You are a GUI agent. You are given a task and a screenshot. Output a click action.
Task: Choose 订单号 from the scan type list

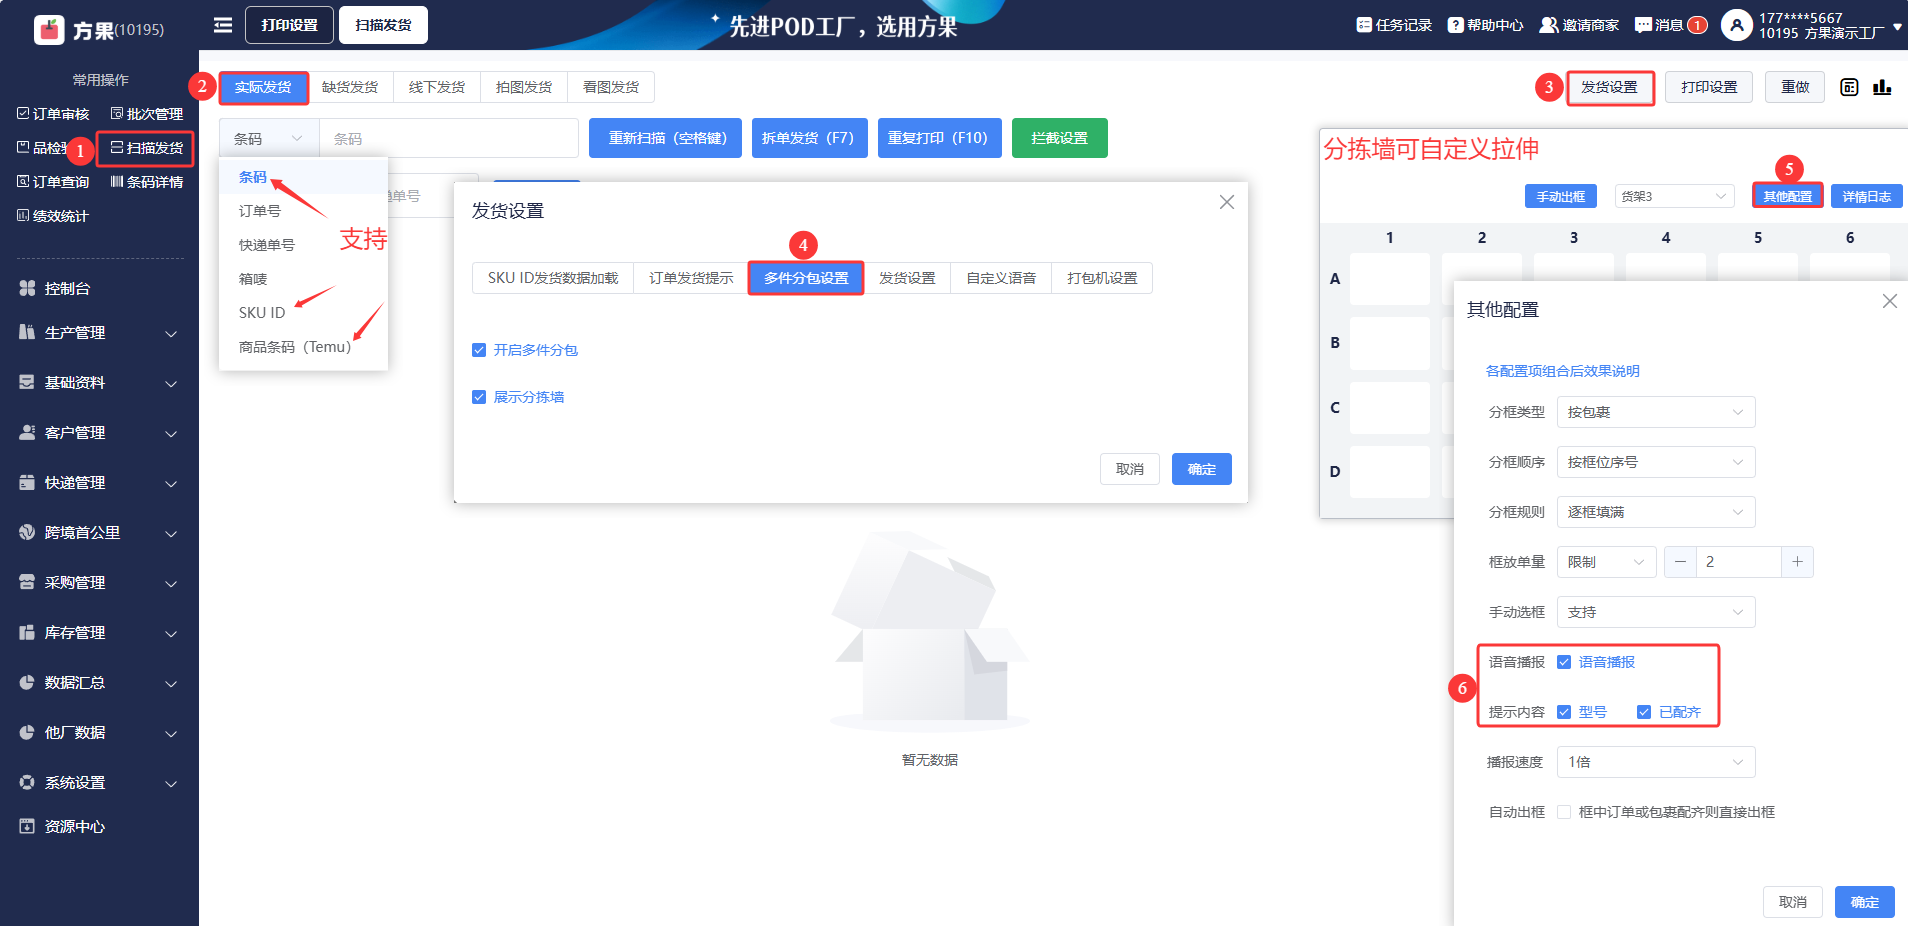click(x=303, y=211)
